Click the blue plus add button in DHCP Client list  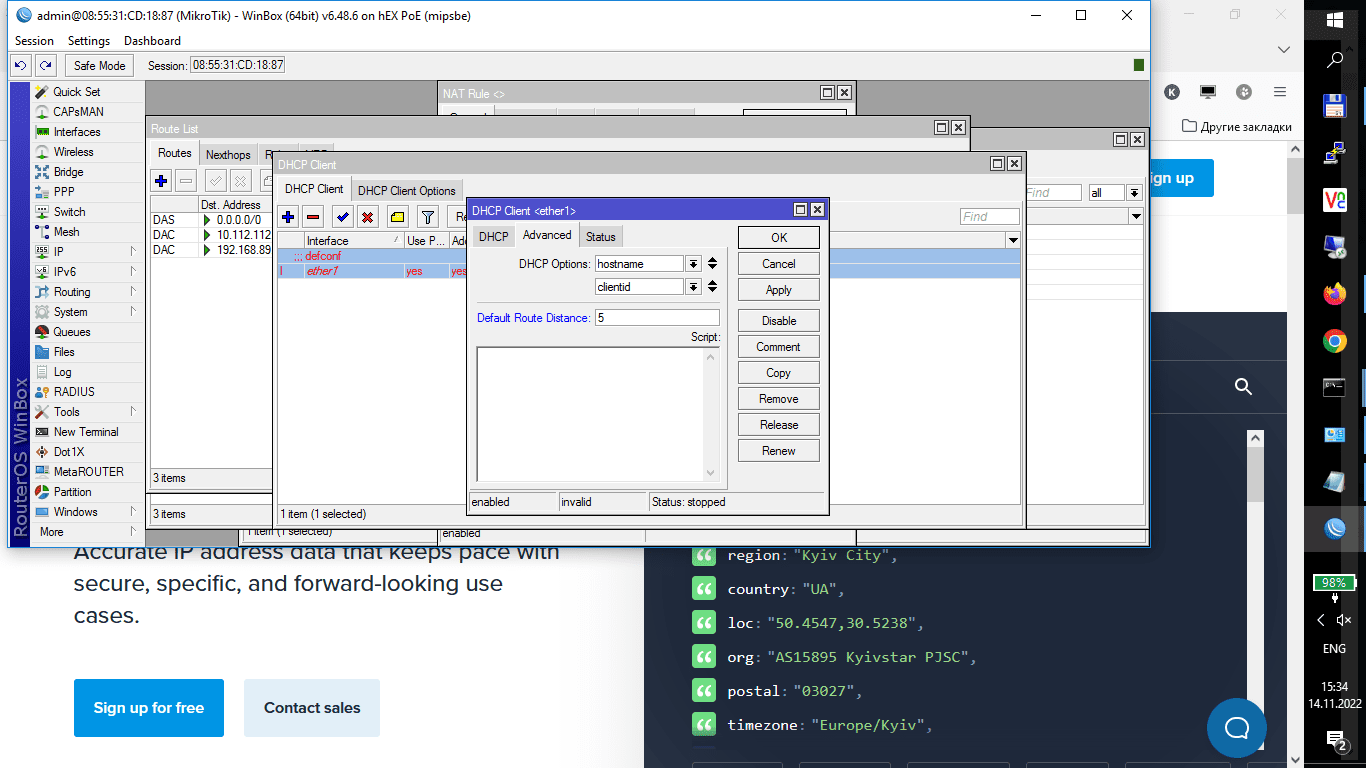pyautogui.click(x=288, y=217)
